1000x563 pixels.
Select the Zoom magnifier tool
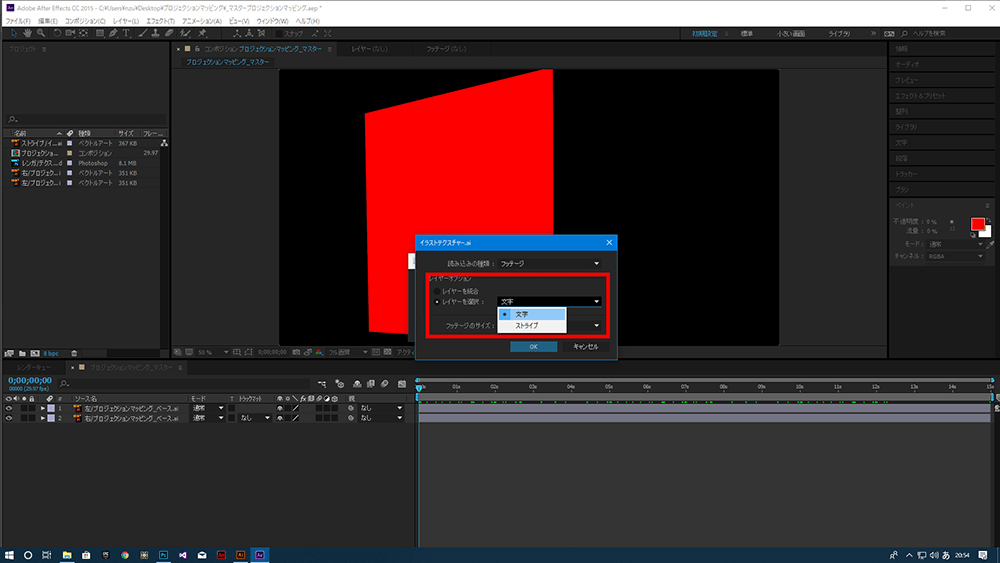(x=40, y=33)
